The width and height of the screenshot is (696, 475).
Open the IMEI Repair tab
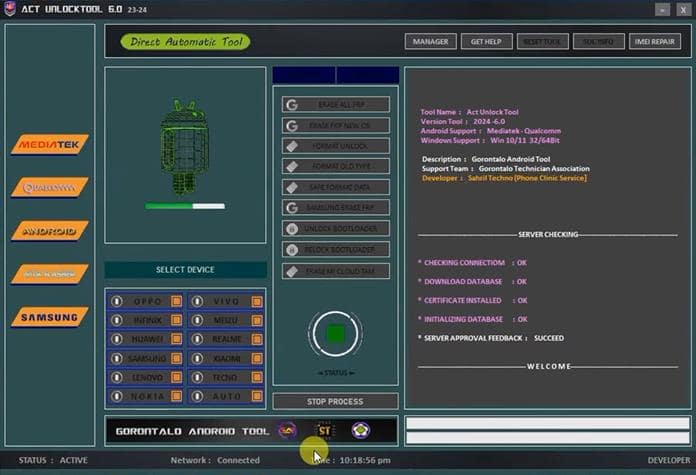tap(657, 41)
